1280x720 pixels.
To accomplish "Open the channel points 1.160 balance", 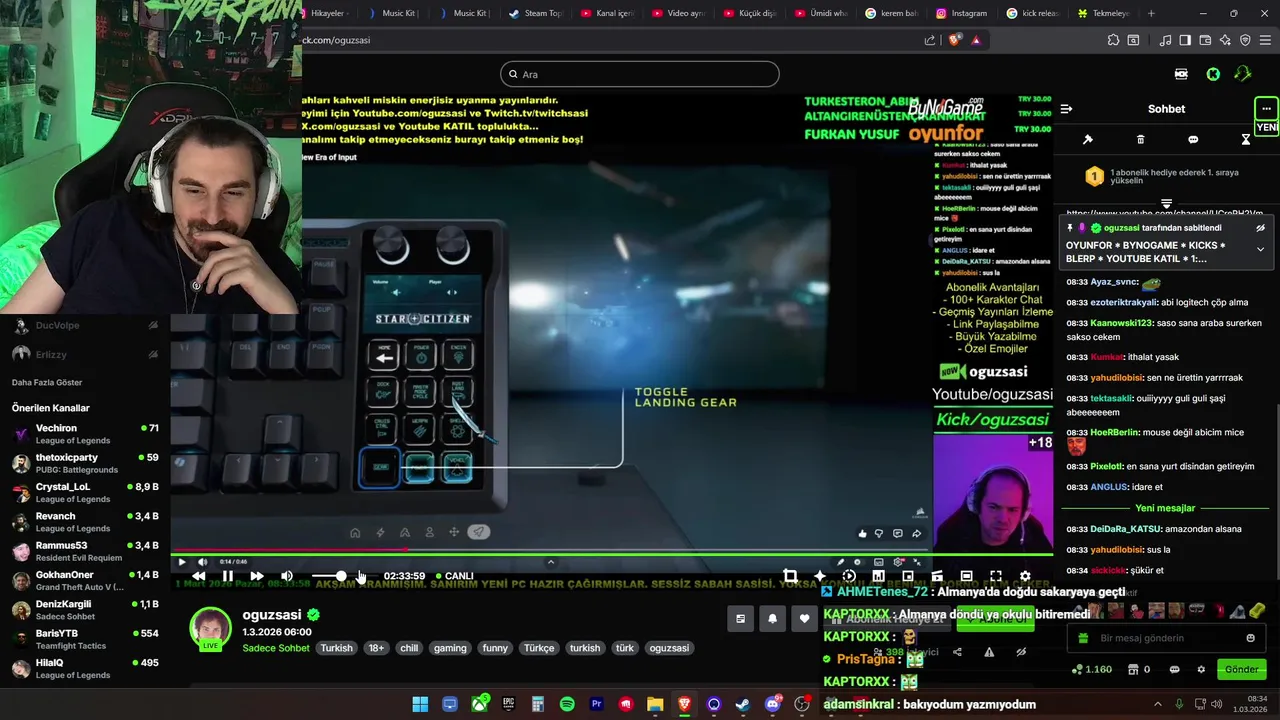I will pos(1091,669).
